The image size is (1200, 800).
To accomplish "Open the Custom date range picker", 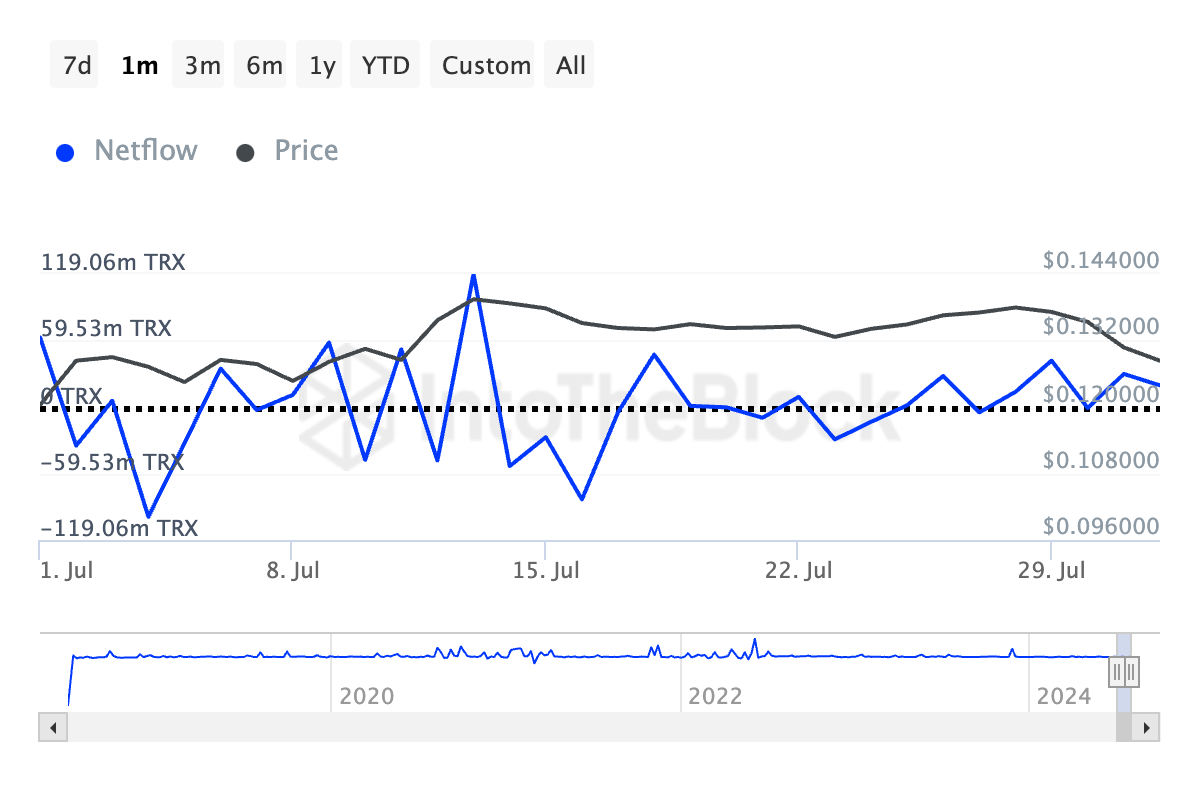I will (486, 66).
